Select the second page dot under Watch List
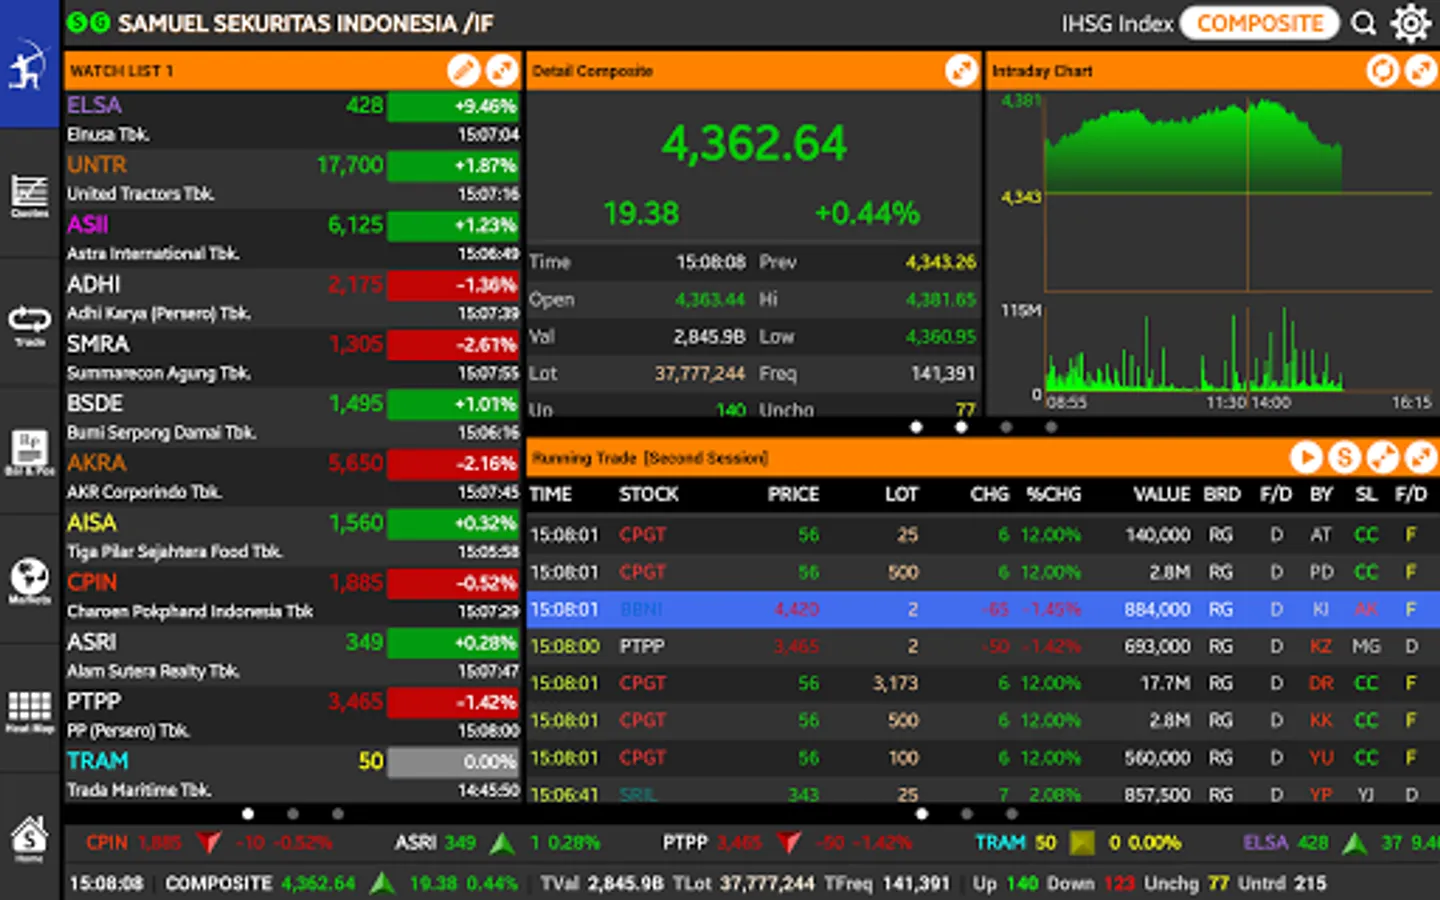1440x900 pixels. 293,814
